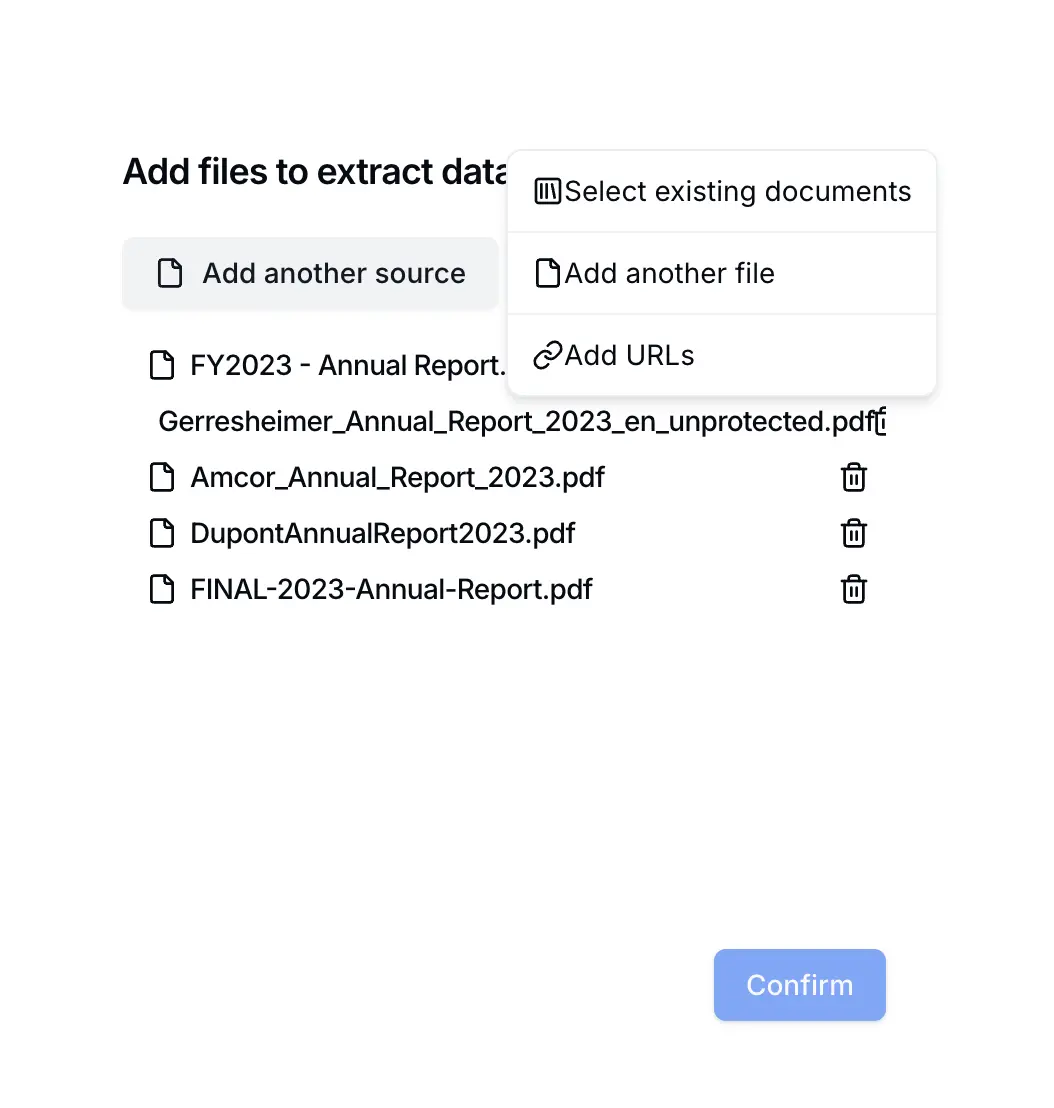Click the link icon beside Add URLs

point(546,355)
